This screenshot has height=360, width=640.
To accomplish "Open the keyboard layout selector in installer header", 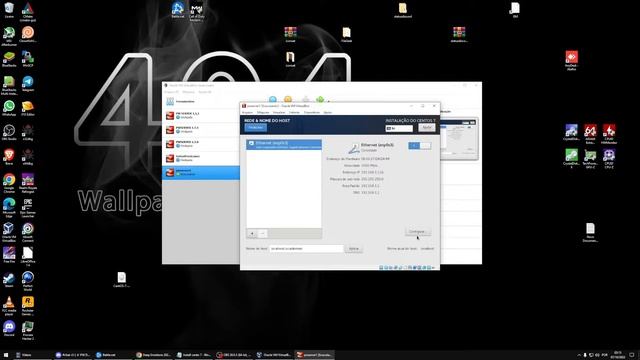I will pyautogui.click(x=399, y=128).
